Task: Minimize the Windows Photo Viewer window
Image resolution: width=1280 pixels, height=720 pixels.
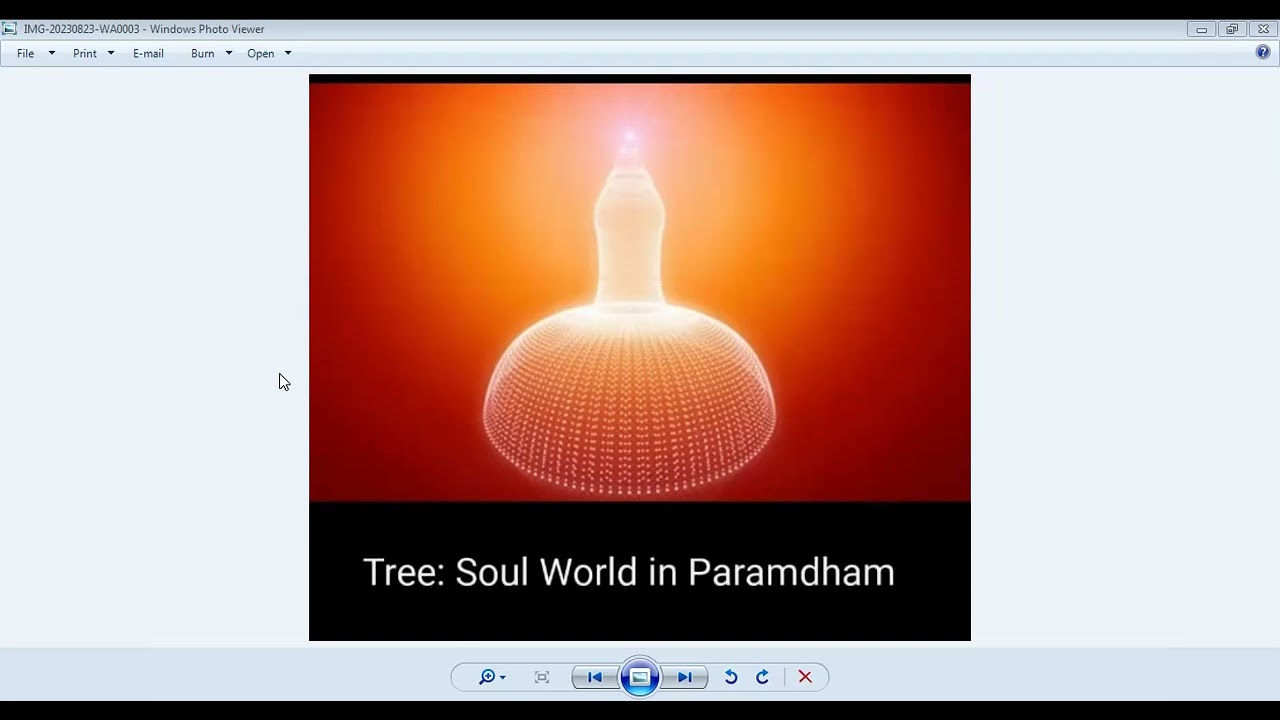Action: pos(1201,29)
